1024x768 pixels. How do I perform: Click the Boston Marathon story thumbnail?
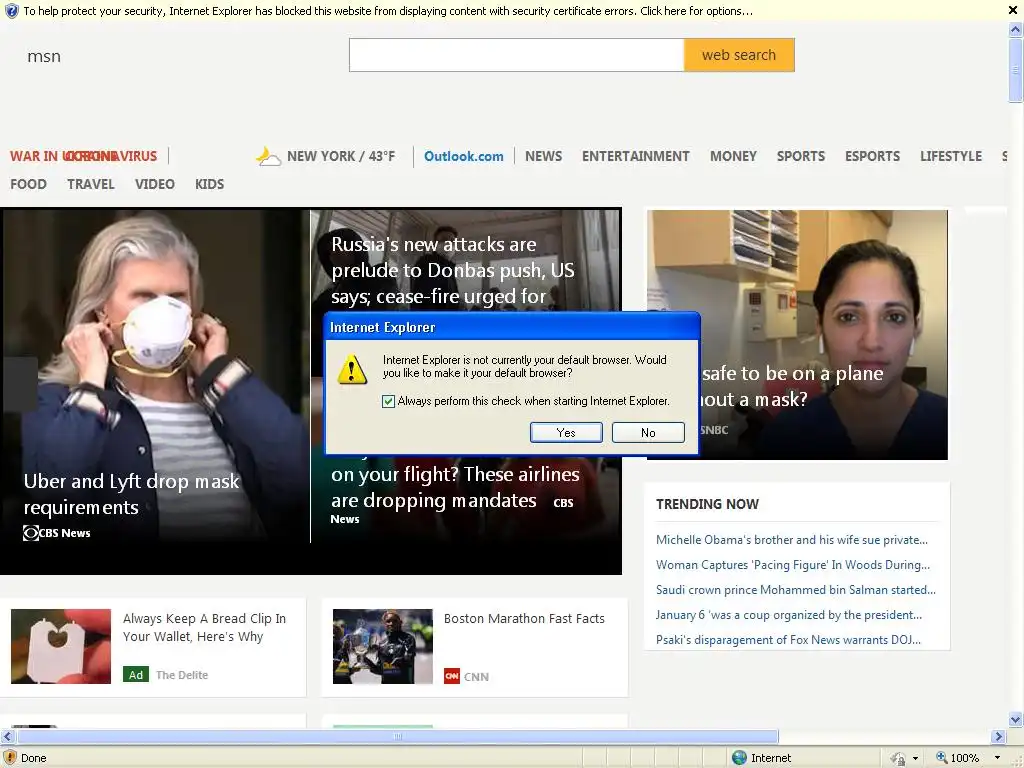(x=383, y=647)
